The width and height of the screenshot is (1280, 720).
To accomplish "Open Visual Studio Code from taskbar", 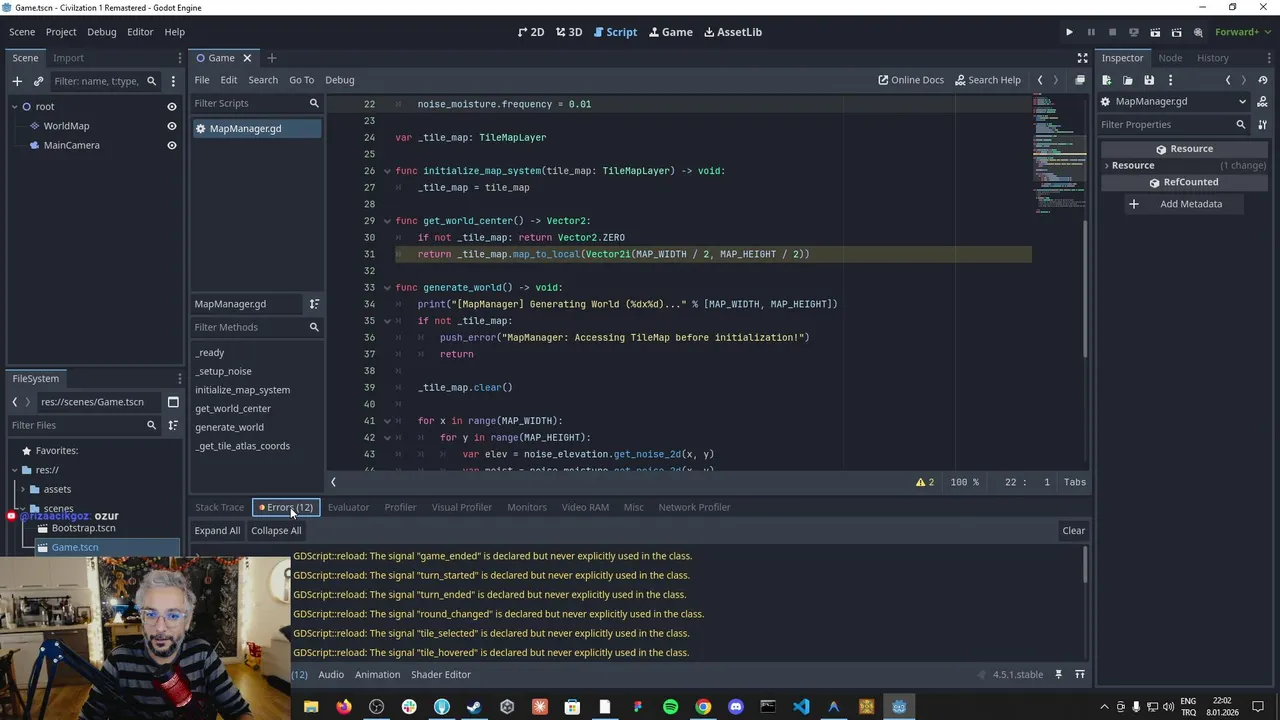I will (801, 707).
